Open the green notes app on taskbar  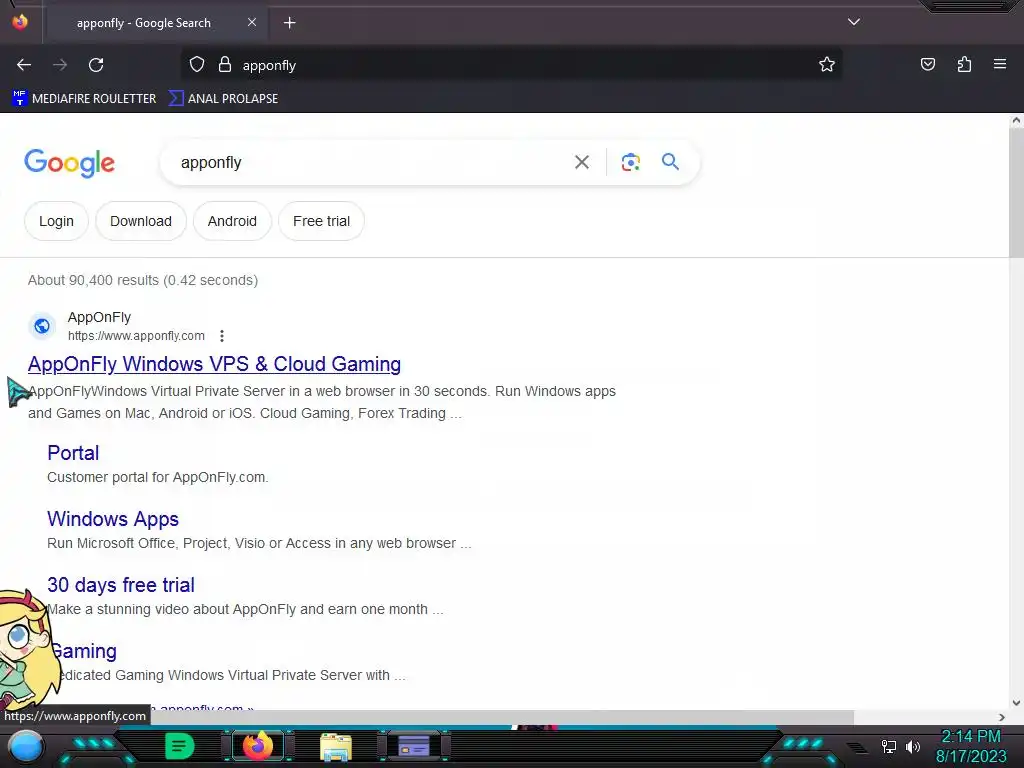coord(180,746)
